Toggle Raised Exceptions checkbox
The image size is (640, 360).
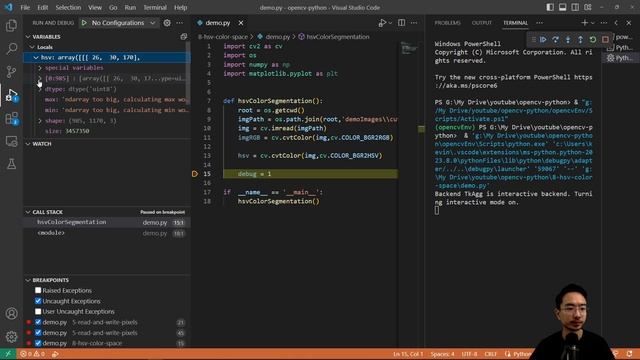tap(38, 290)
